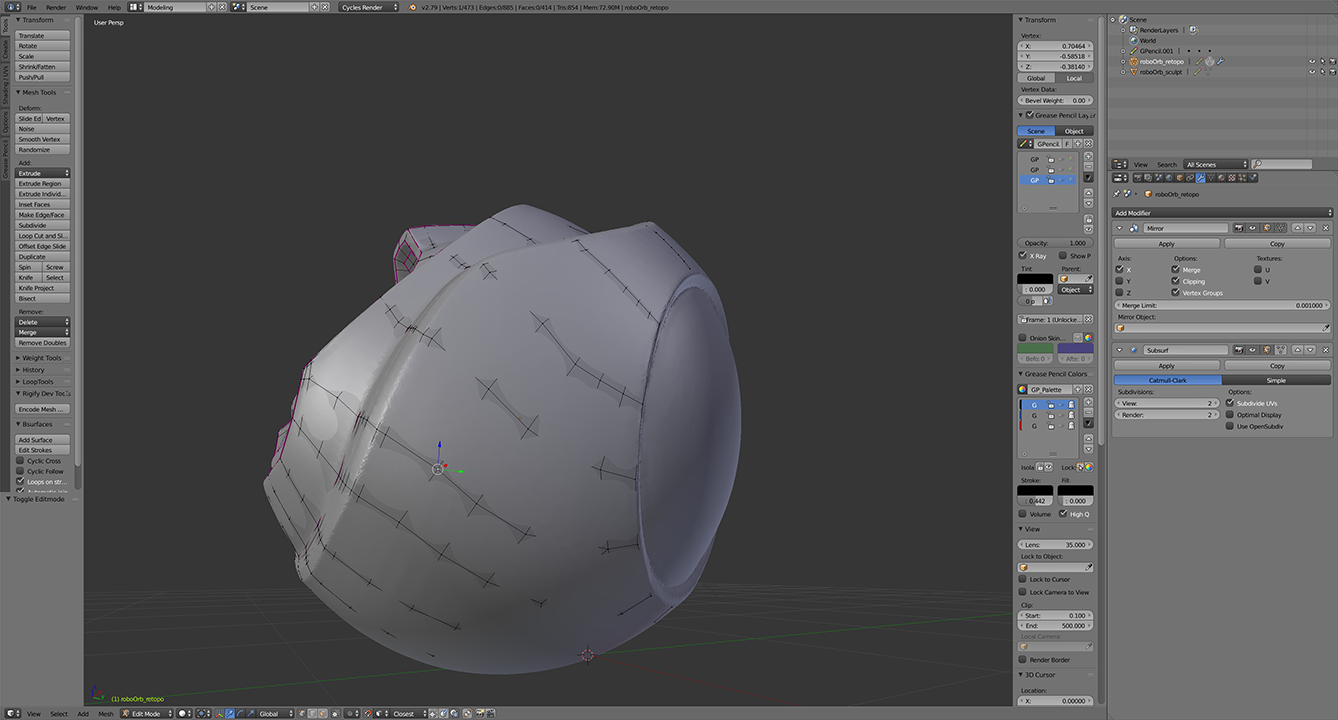Screen dimensions: 1338x720
Task: Toggle the Clipping checkbox
Action: (x=1176, y=281)
